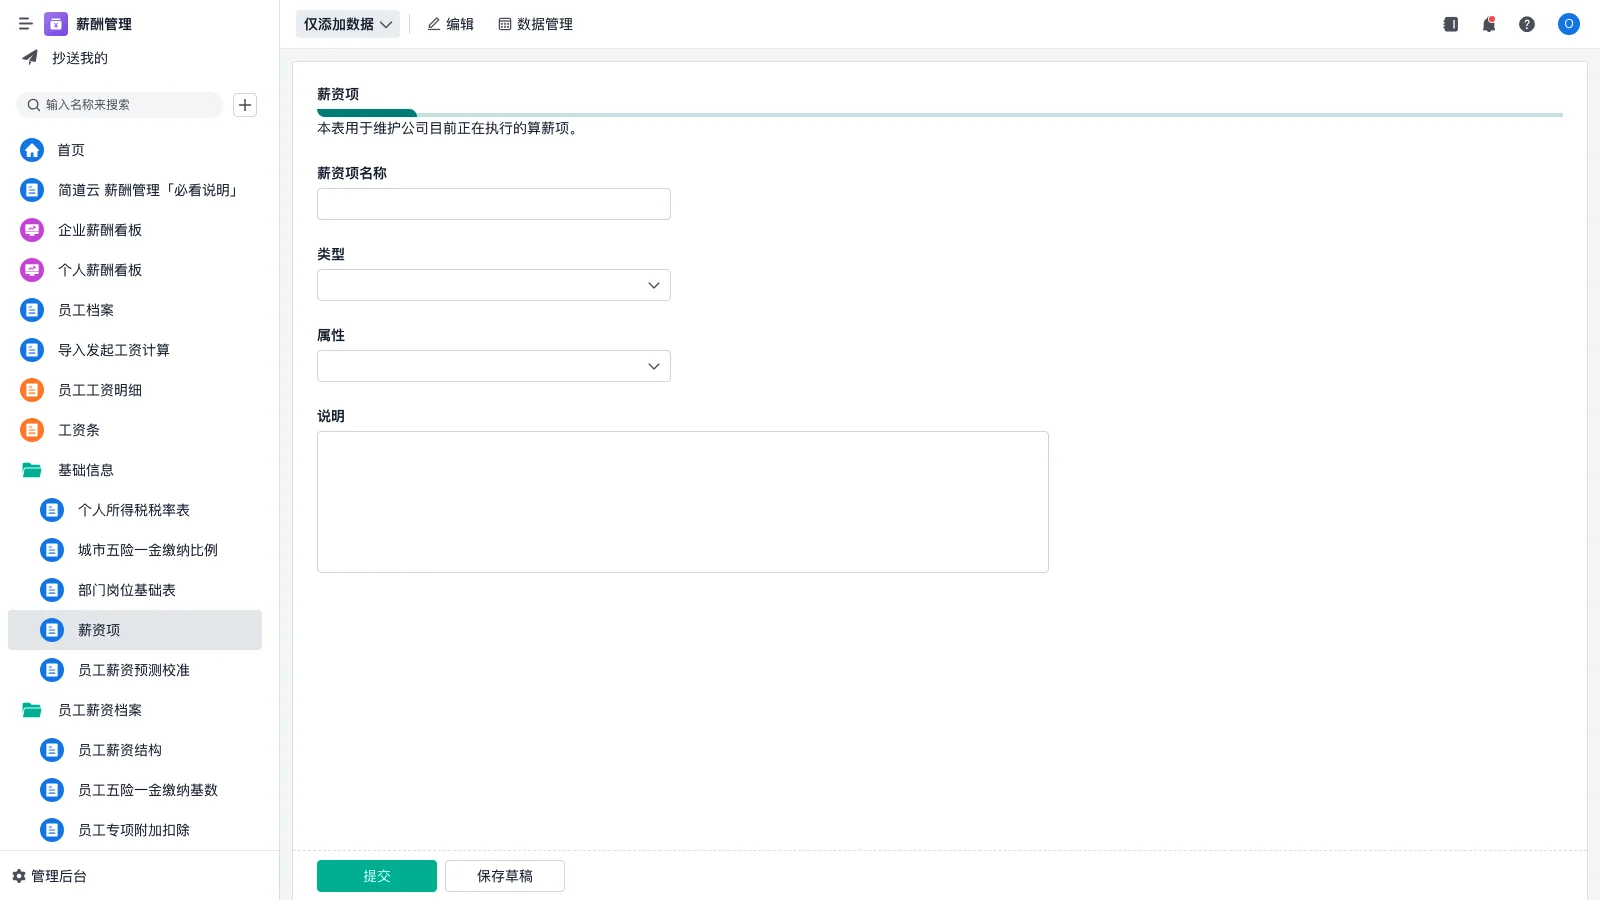Viewport: 1600px width, 900px height.
Task: Click the 编辑 pencil icon
Action: click(434, 24)
